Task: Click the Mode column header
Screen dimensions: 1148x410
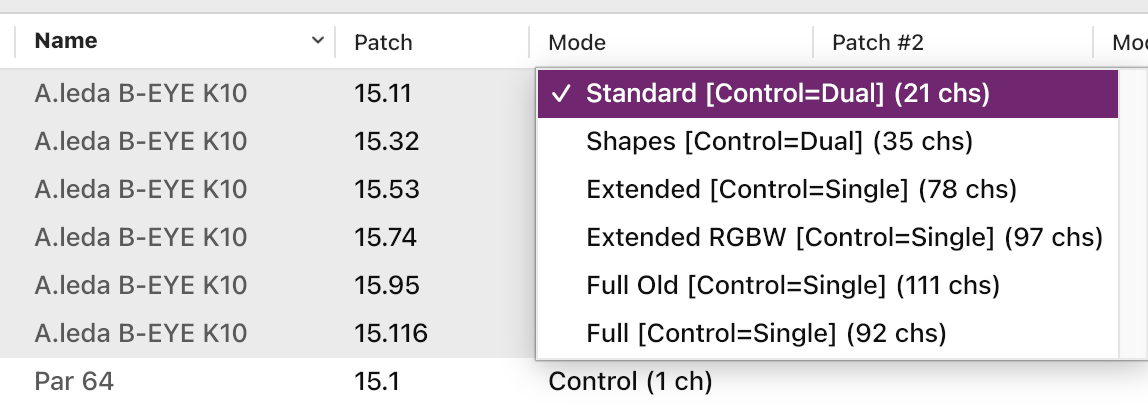Action: [577, 42]
